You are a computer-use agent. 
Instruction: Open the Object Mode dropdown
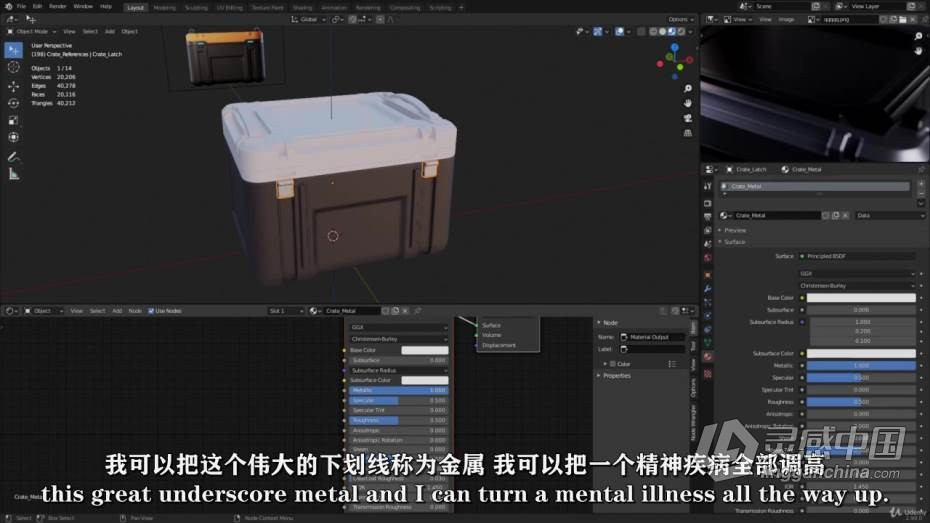pos(31,31)
